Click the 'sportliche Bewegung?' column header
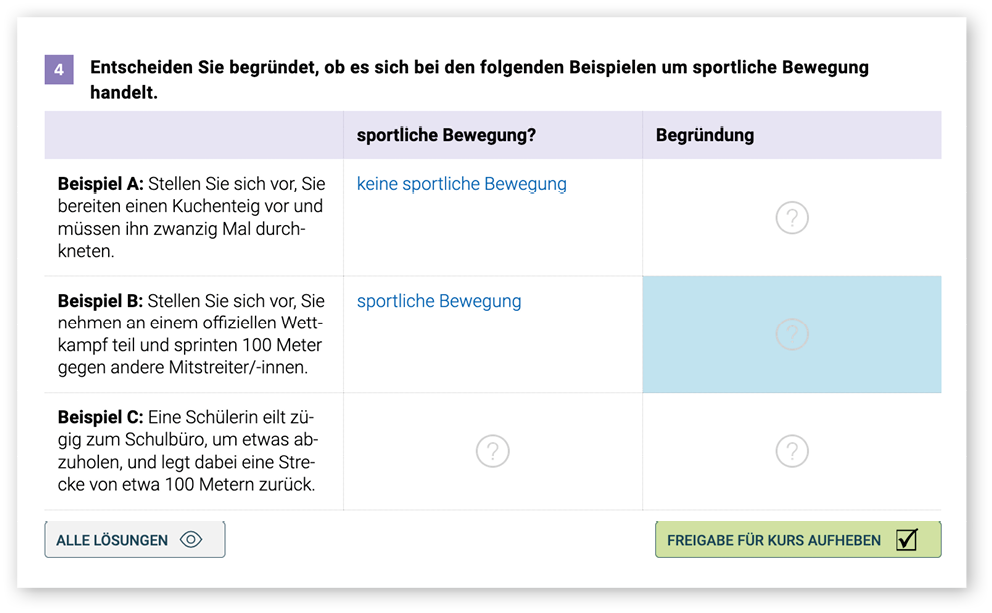Screen dimensions: 992x613 click(x=446, y=135)
